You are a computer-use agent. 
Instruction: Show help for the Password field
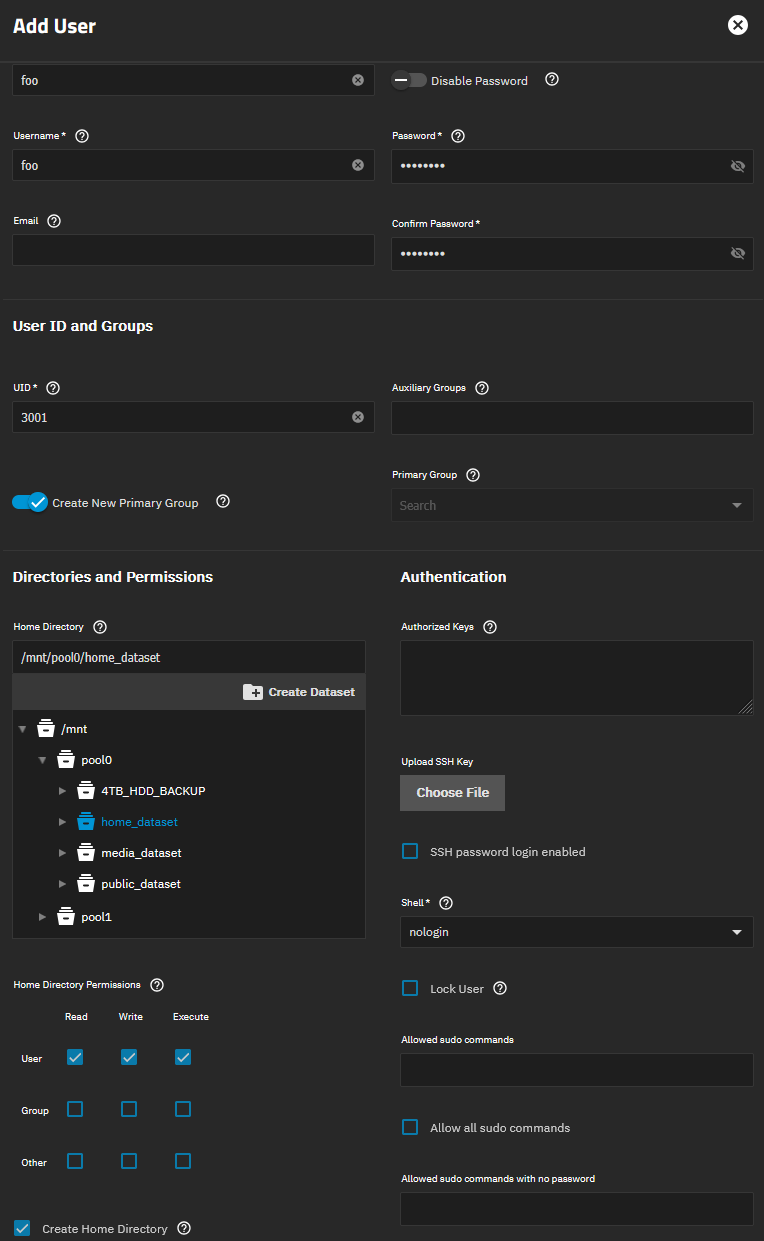pyautogui.click(x=458, y=135)
